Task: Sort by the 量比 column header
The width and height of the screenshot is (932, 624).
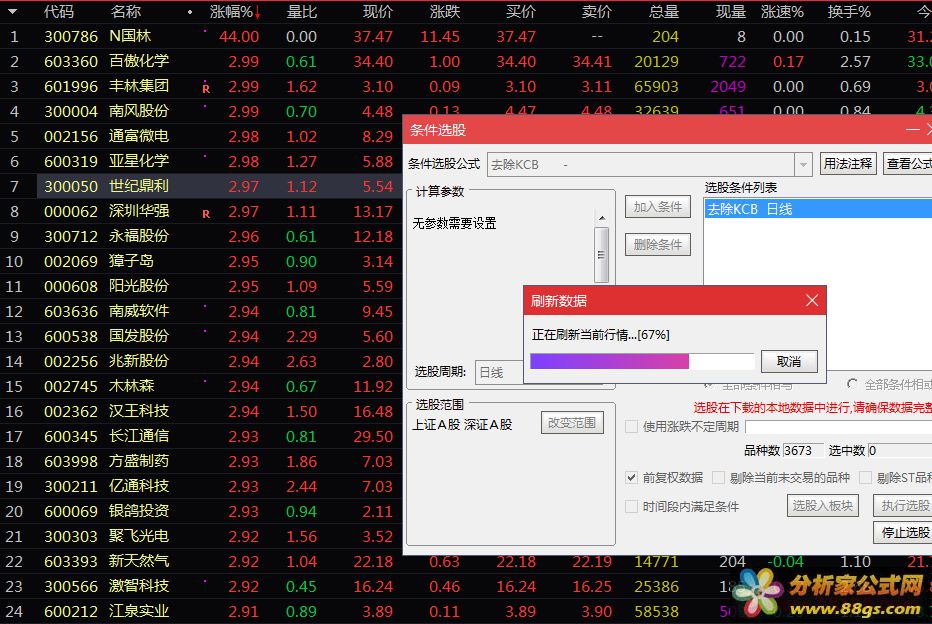Action: (x=301, y=11)
